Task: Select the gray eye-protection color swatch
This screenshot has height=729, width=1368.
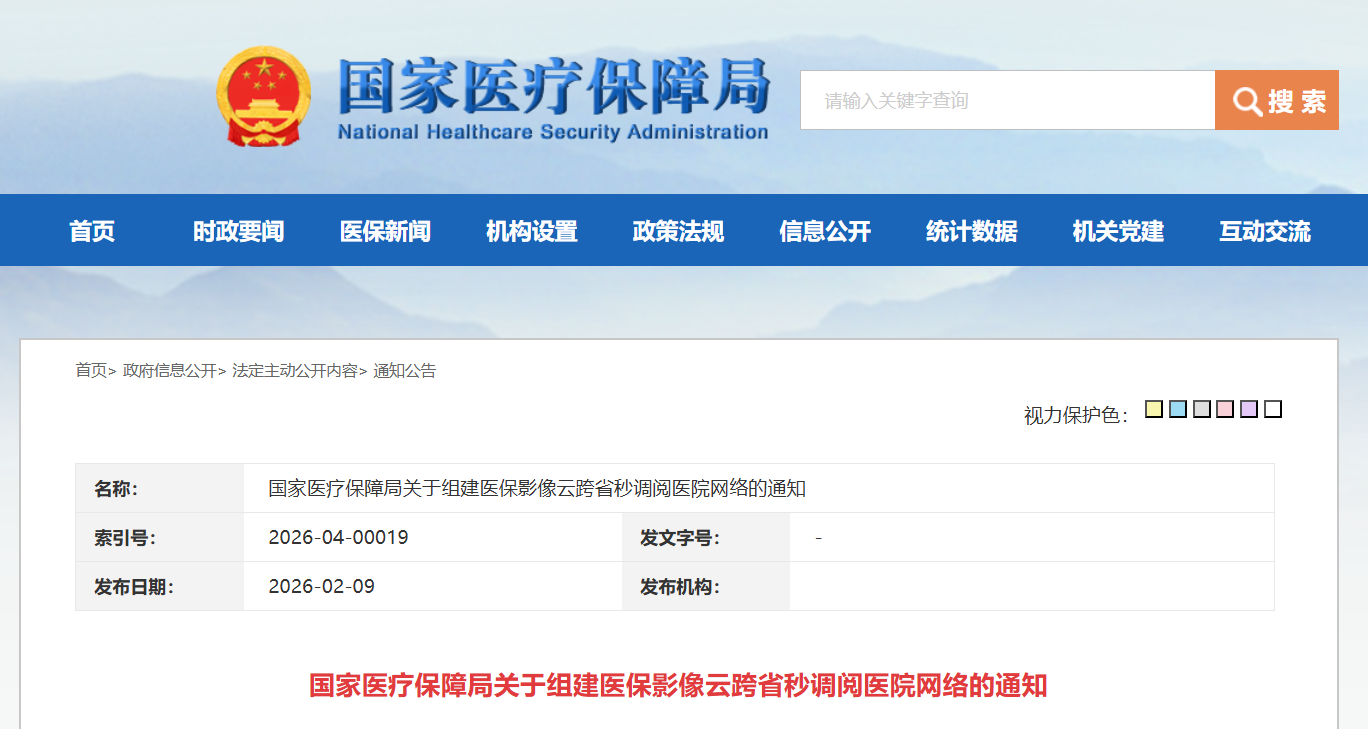Action: pyautogui.click(x=1201, y=408)
